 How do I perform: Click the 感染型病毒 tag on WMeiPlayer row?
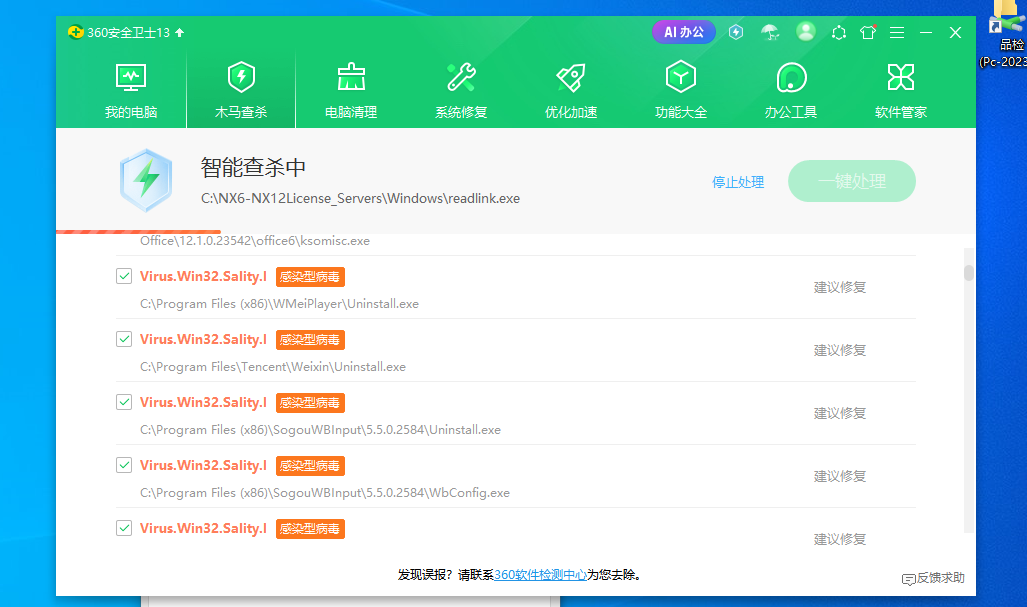pos(310,277)
